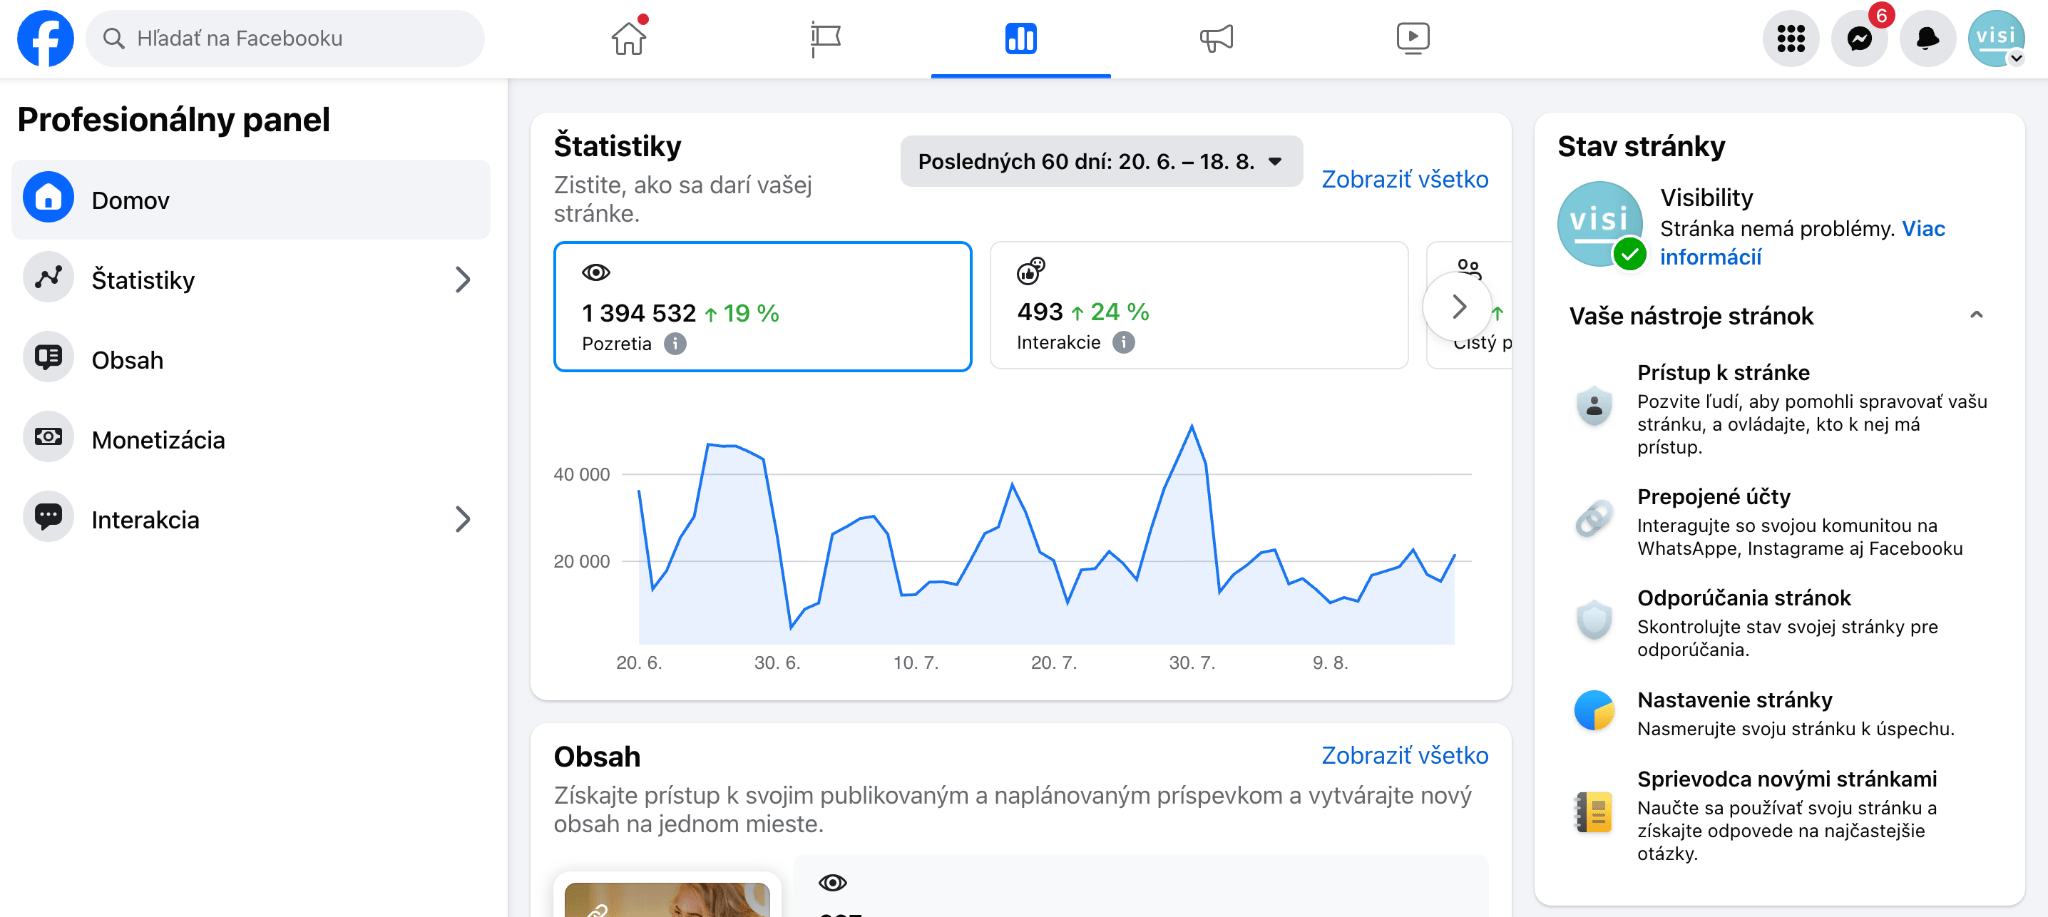Open the date range dropdown
Viewport: 2048px width, 917px height.
click(1101, 162)
